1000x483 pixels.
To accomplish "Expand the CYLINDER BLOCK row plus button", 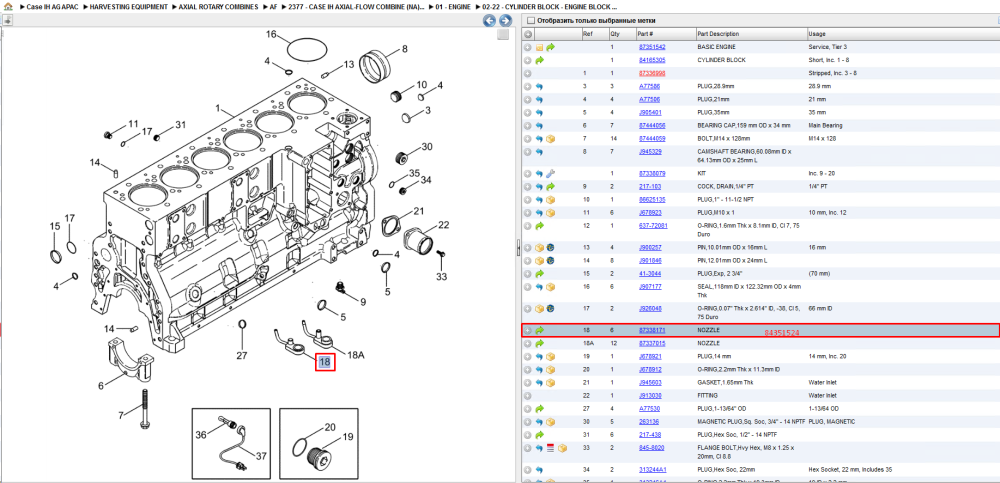I will [527, 60].
